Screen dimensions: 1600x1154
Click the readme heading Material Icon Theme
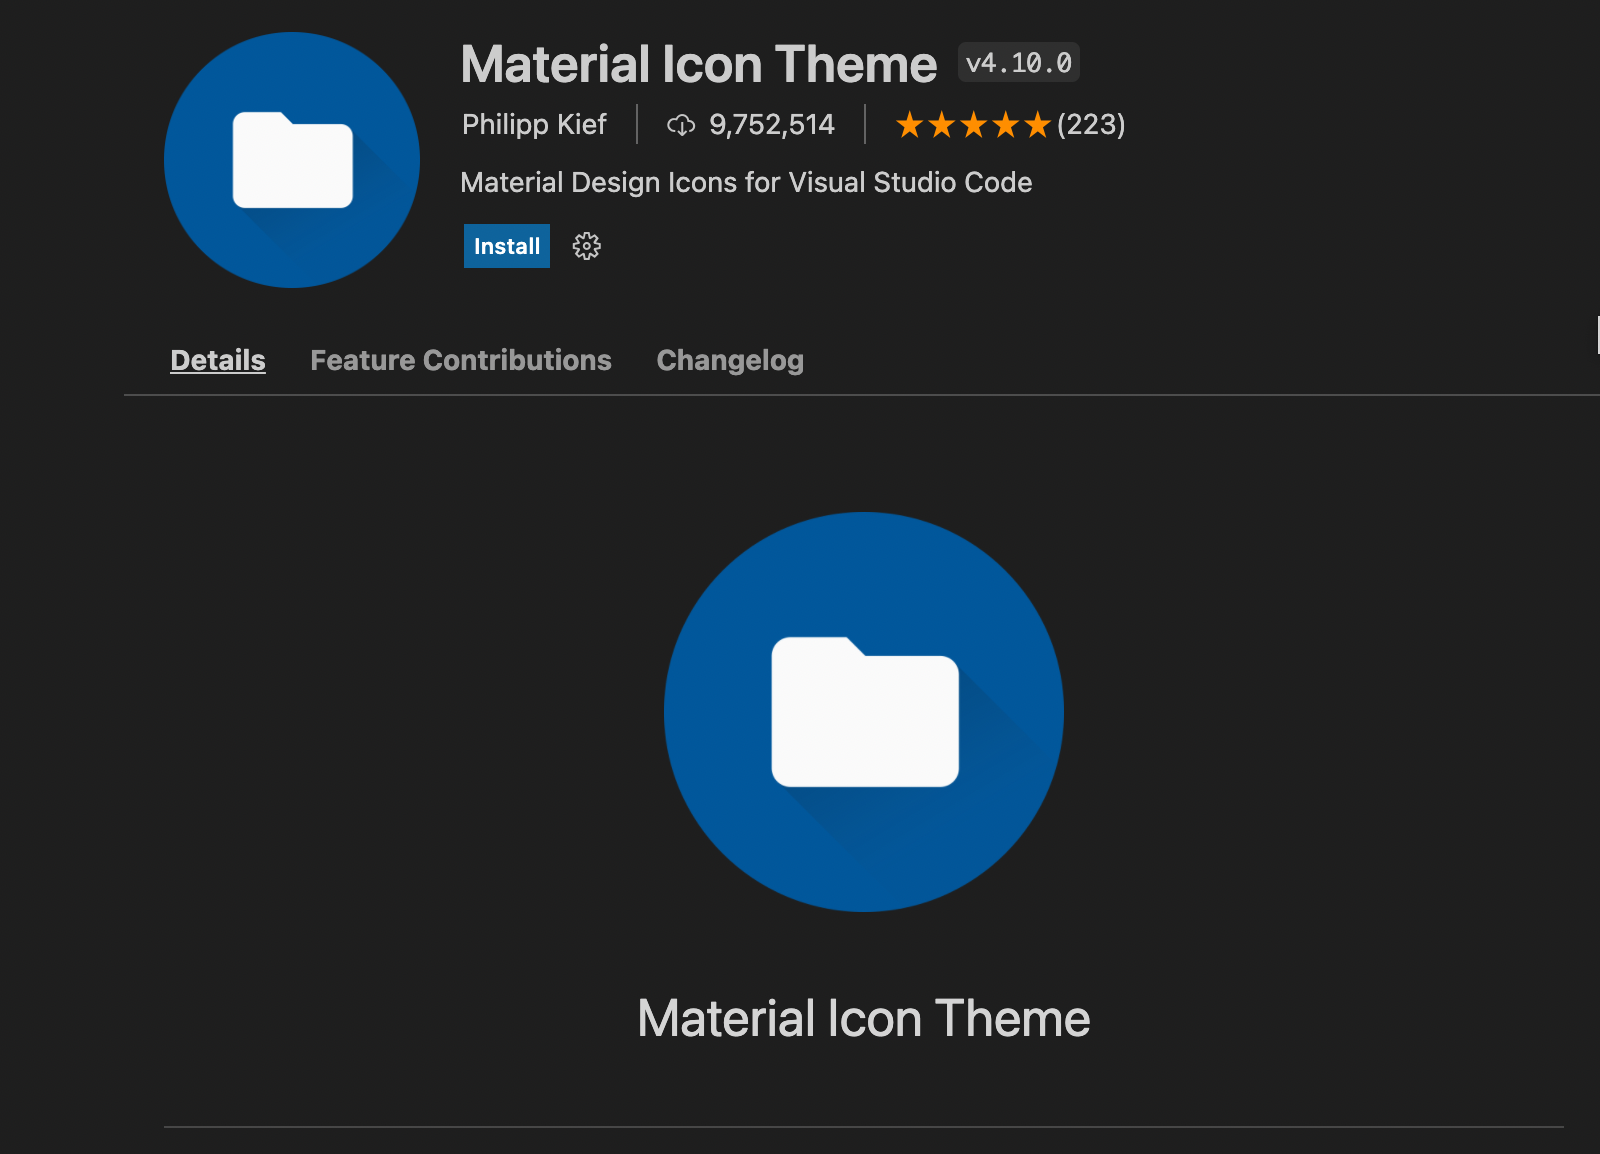(864, 1018)
